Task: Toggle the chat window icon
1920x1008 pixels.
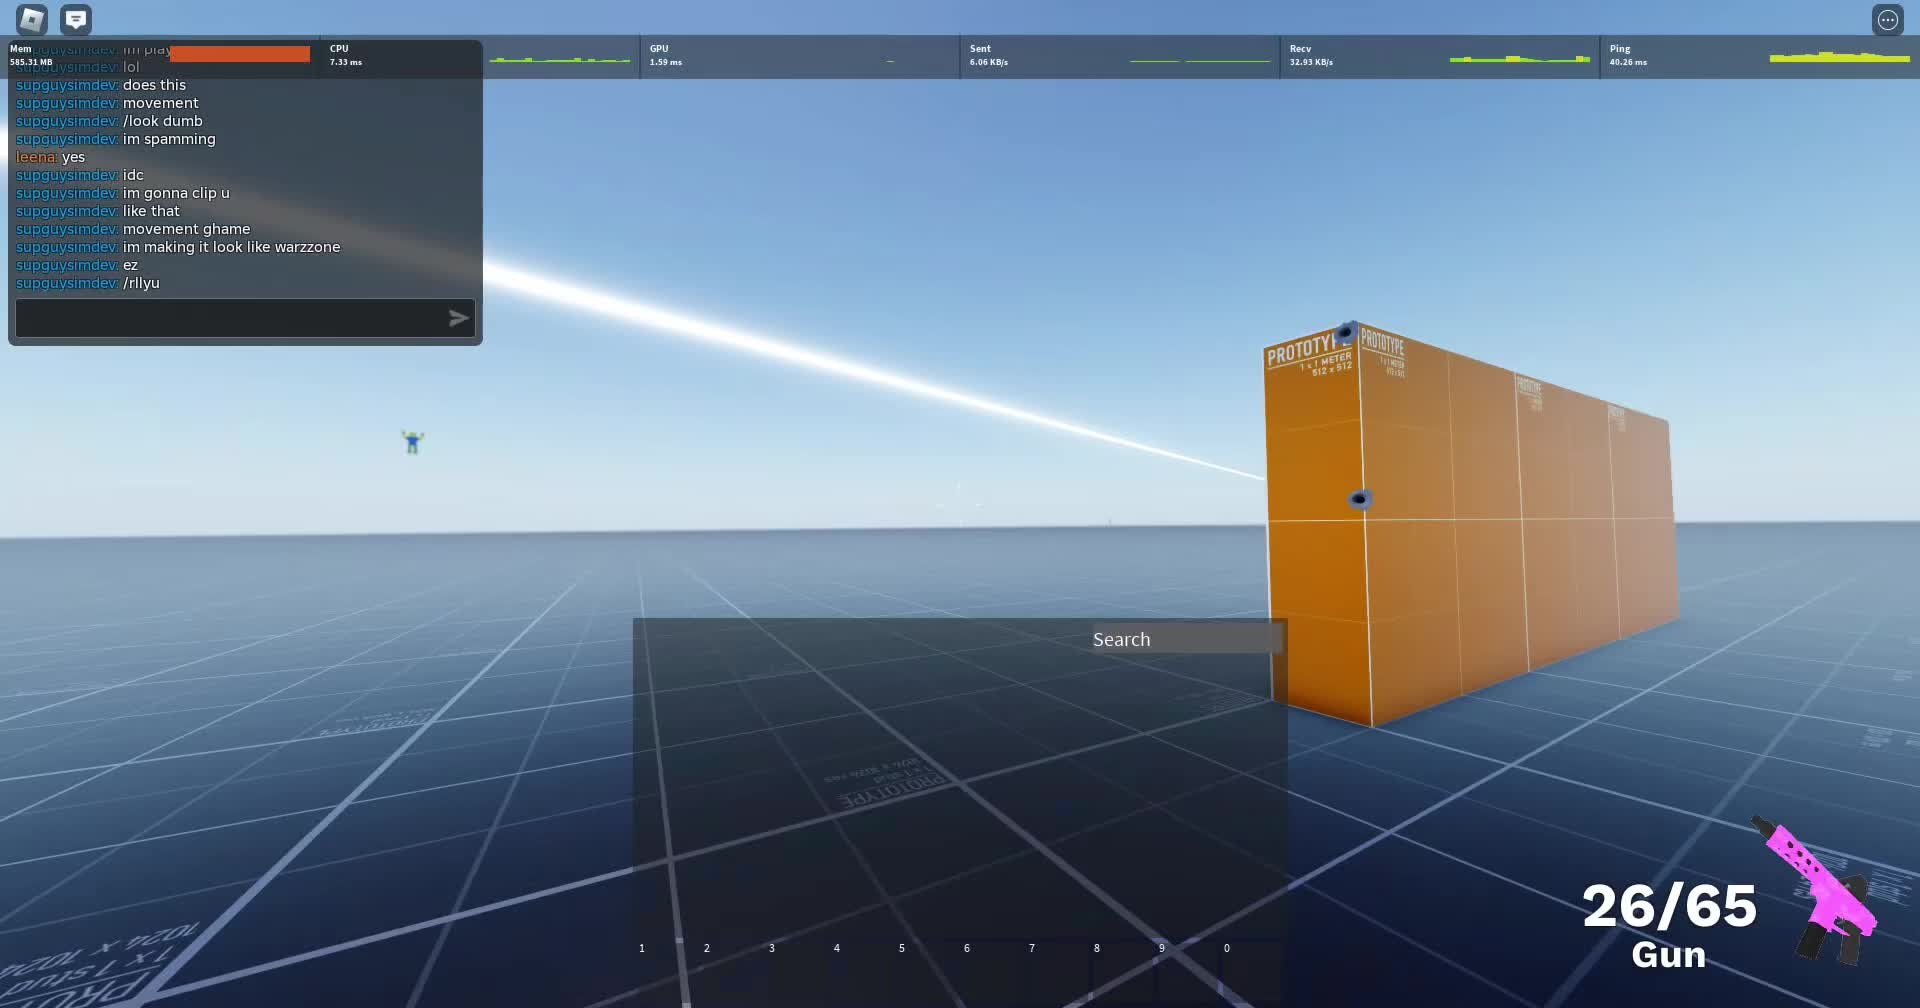Action: pos(76,19)
